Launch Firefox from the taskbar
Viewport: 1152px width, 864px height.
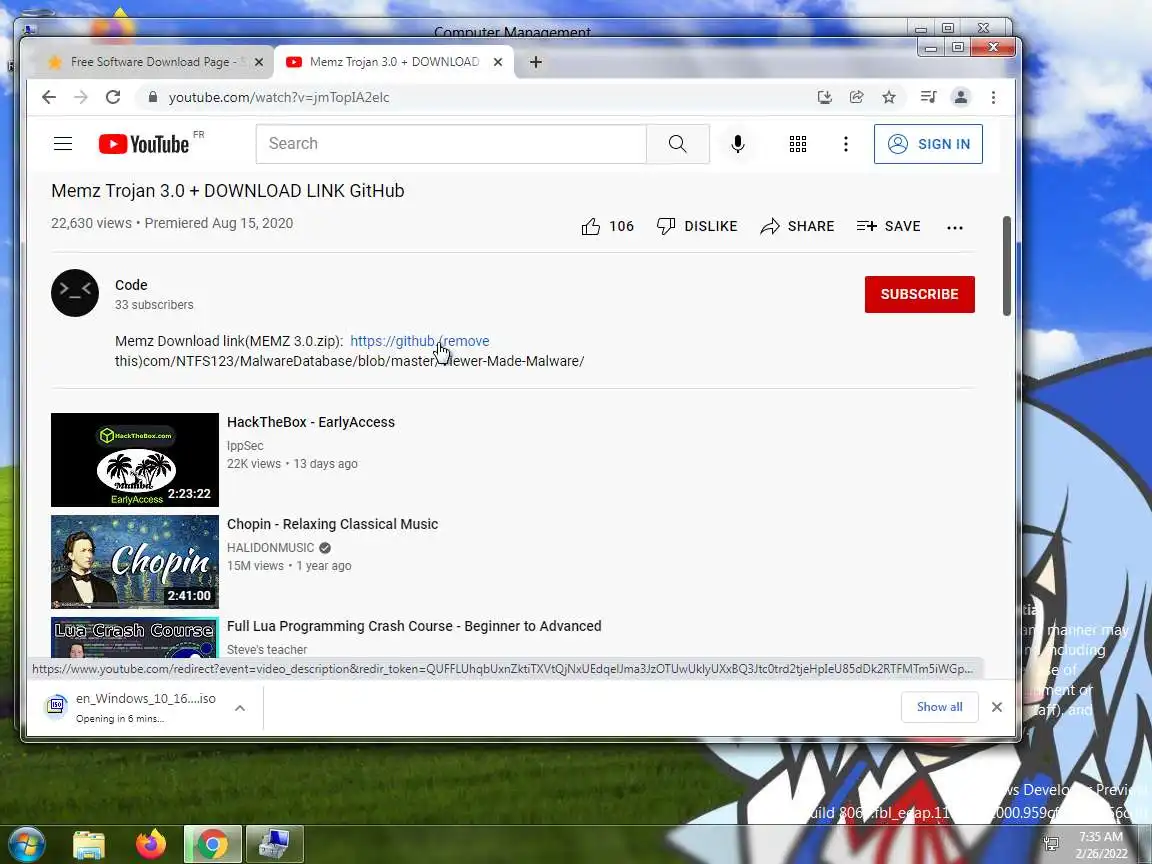coord(151,844)
